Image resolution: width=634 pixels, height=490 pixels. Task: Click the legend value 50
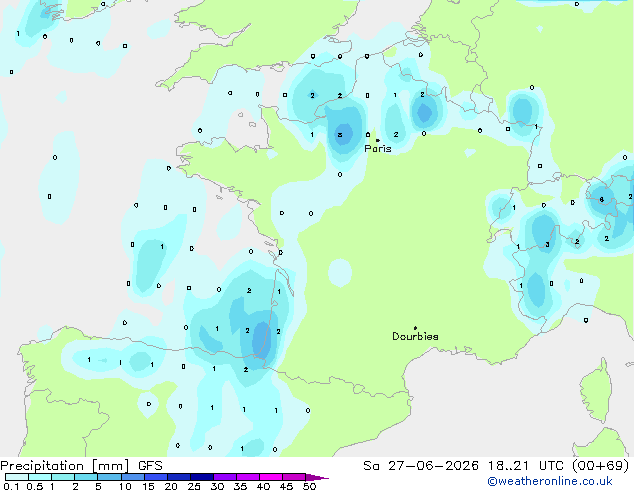310,486
